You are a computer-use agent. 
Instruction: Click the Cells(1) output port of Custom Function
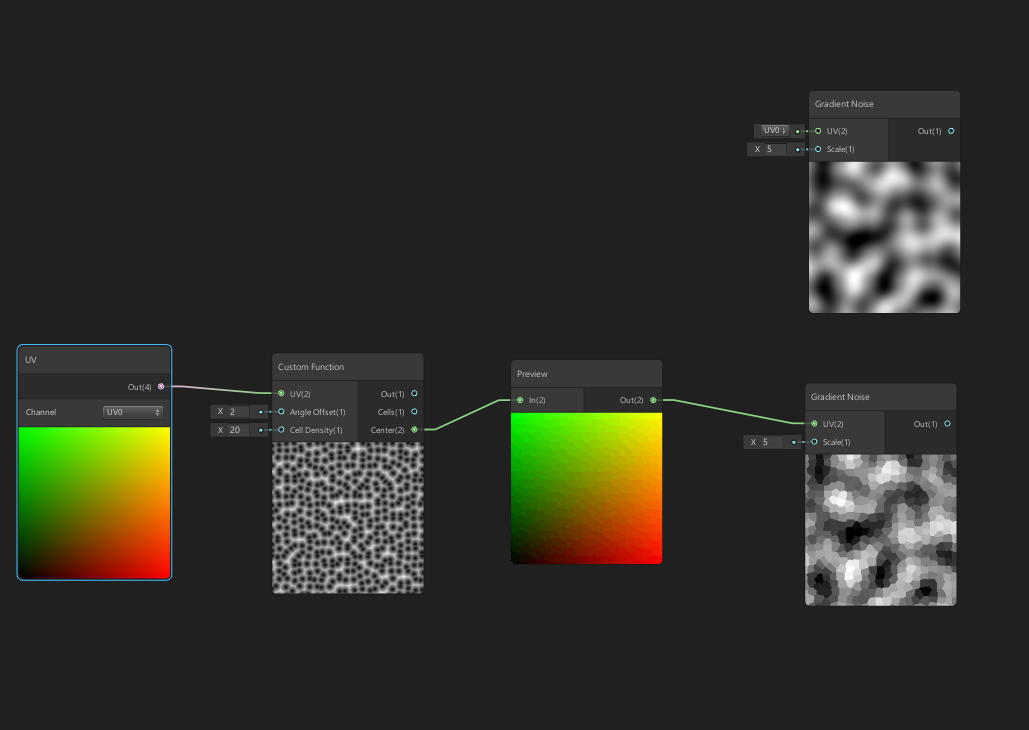point(415,411)
